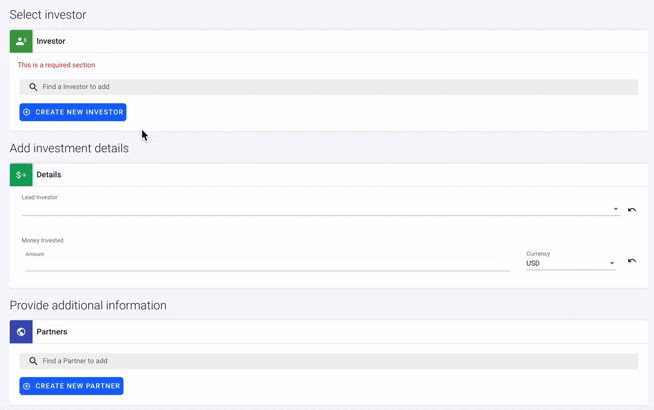Image resolution: width=654 pixels, height=410 pixels.
Task: Focus the Find a Investor search box
Action: pos(329,87)
